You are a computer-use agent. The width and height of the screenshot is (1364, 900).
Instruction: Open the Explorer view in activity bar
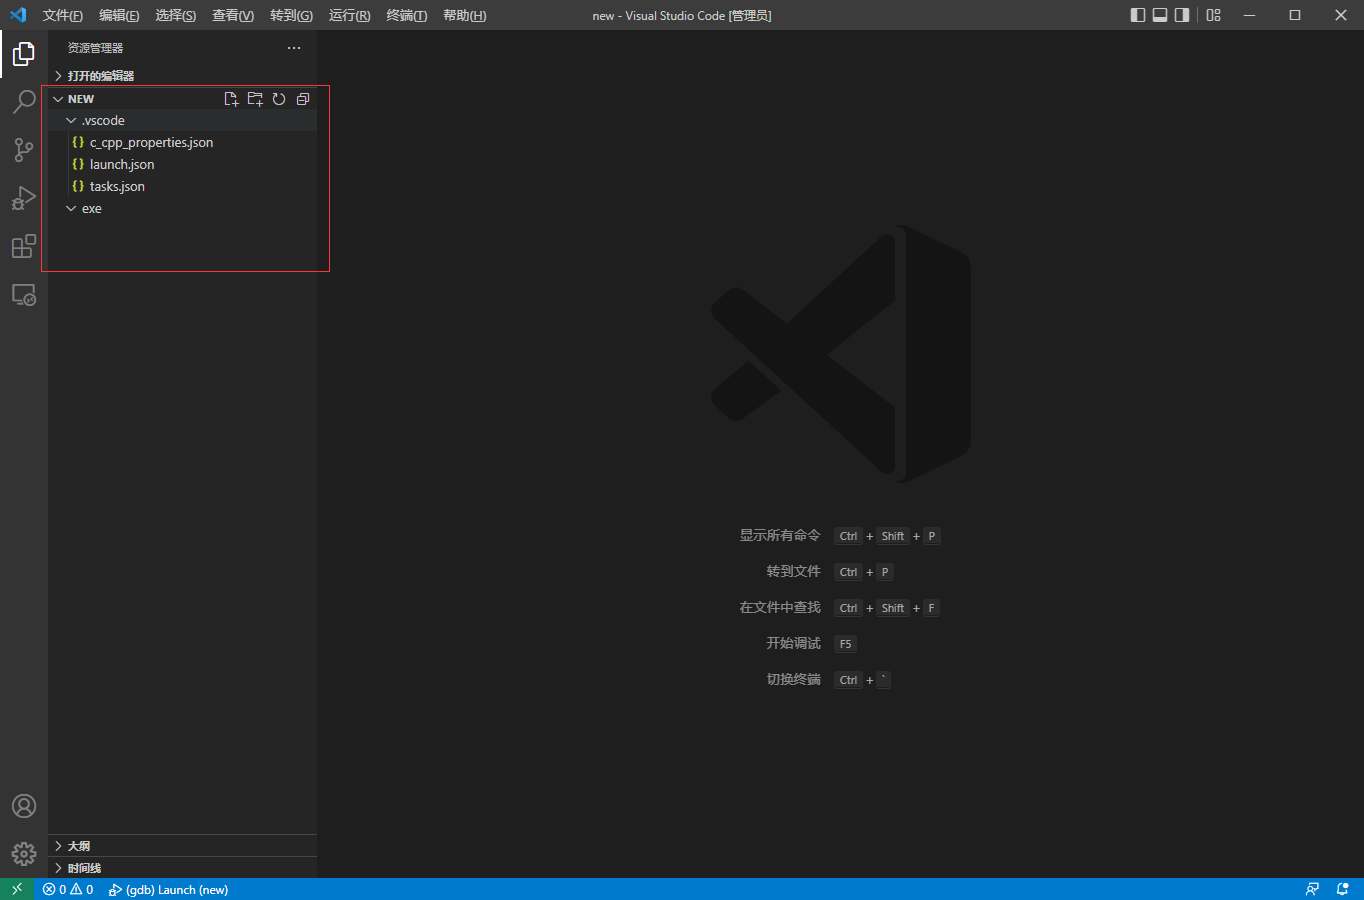[x=24, y=54]
